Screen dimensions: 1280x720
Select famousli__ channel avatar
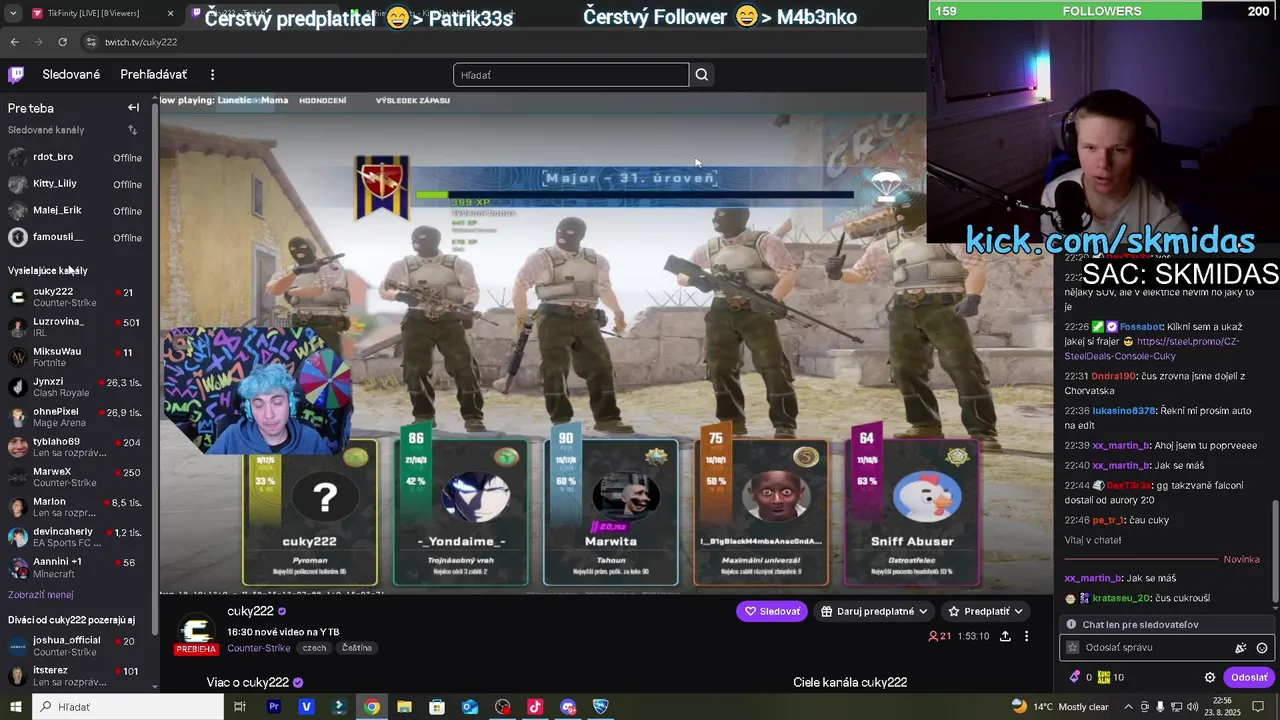(x=17, y=237)
